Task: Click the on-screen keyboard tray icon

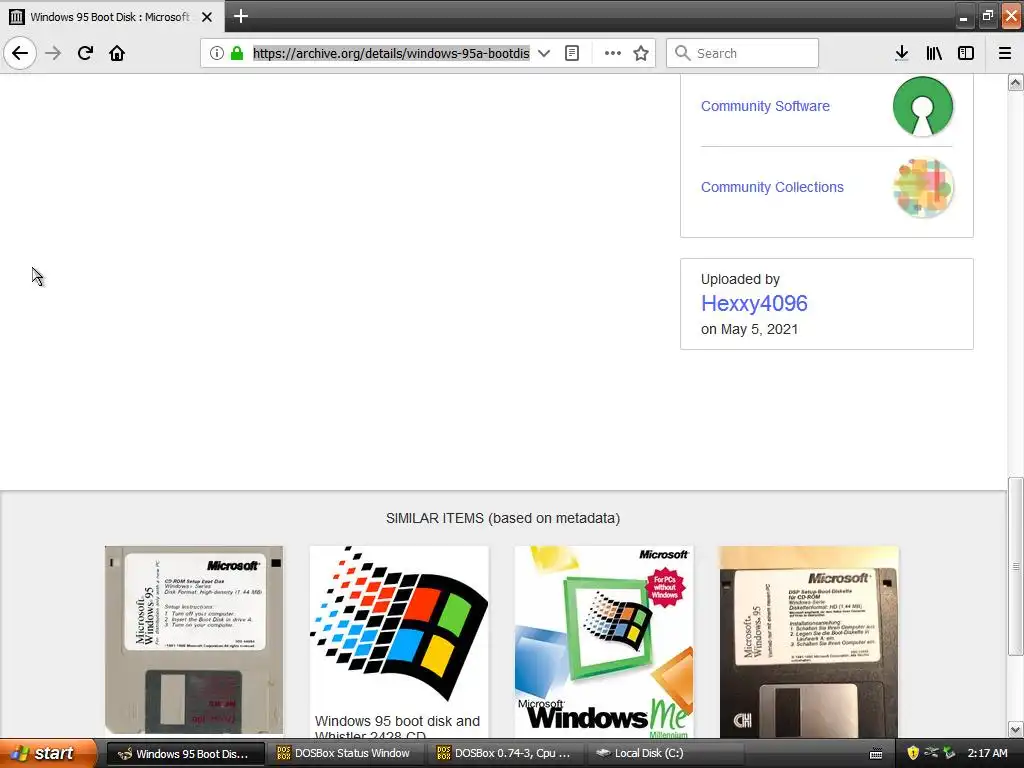Action: tap(876, 754)
